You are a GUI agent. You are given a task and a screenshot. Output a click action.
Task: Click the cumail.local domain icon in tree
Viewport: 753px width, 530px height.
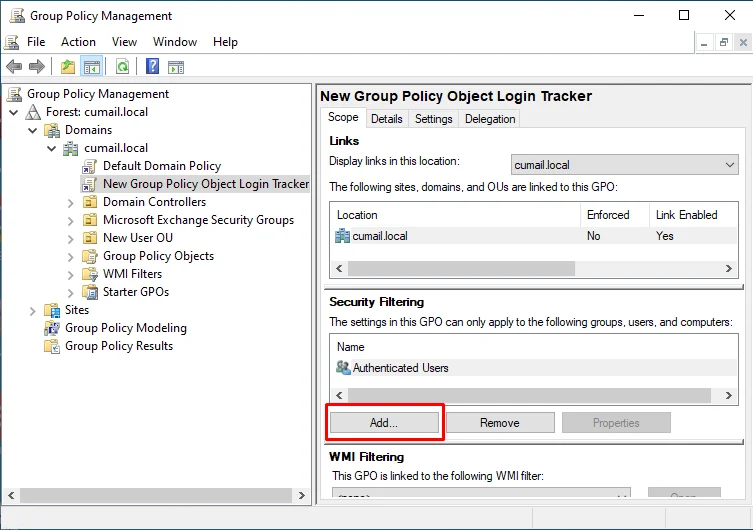point(71,148)
